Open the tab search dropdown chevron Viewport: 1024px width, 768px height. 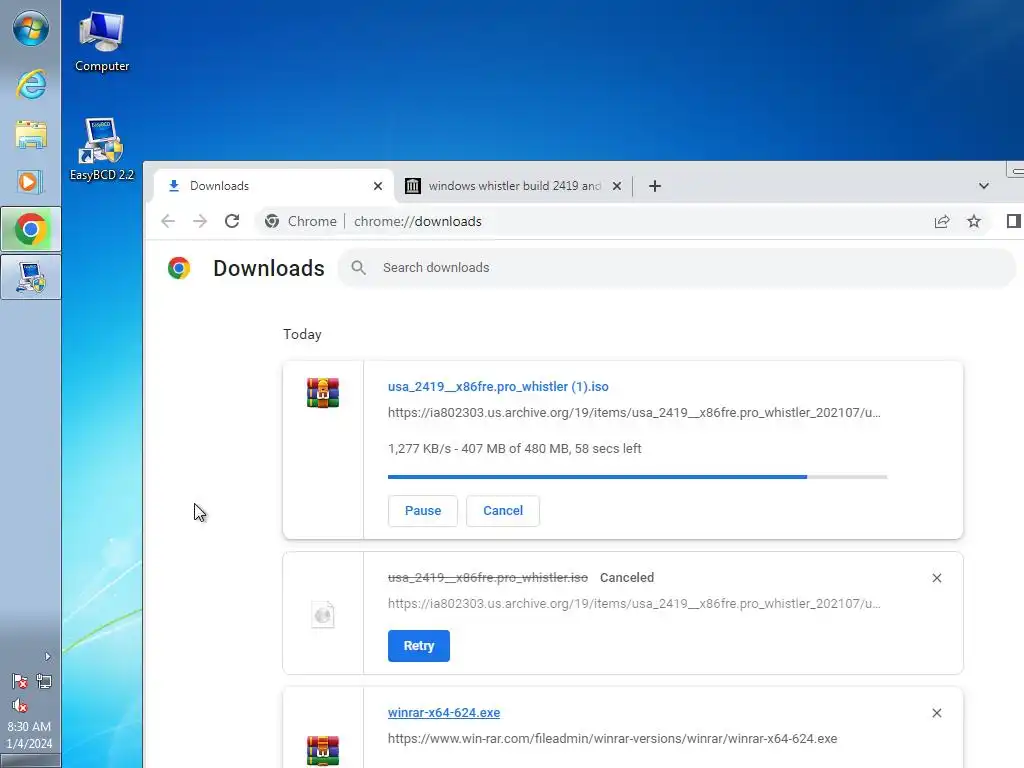[x=984, y=186]
